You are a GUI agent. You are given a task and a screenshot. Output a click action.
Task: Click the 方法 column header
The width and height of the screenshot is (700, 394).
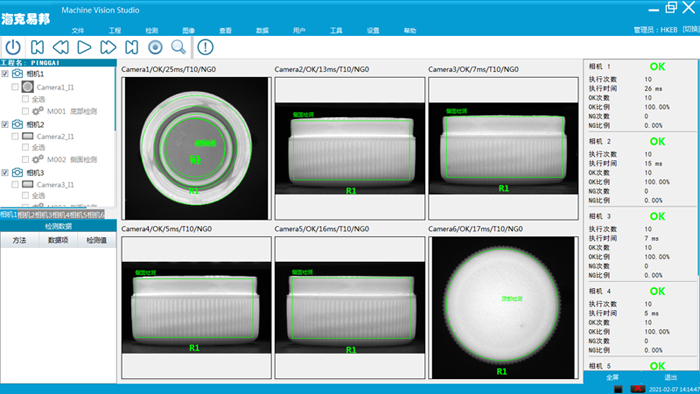19,240
